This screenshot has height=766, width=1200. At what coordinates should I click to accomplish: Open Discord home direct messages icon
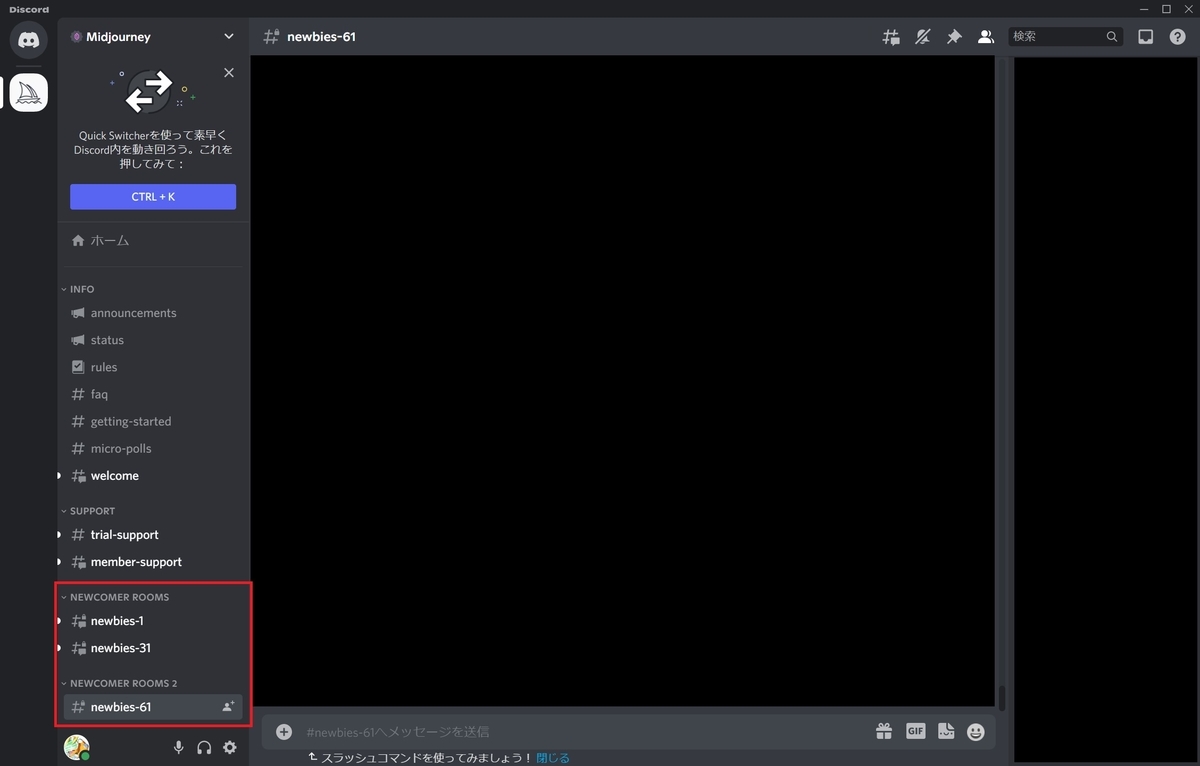[x=29, y=40]
